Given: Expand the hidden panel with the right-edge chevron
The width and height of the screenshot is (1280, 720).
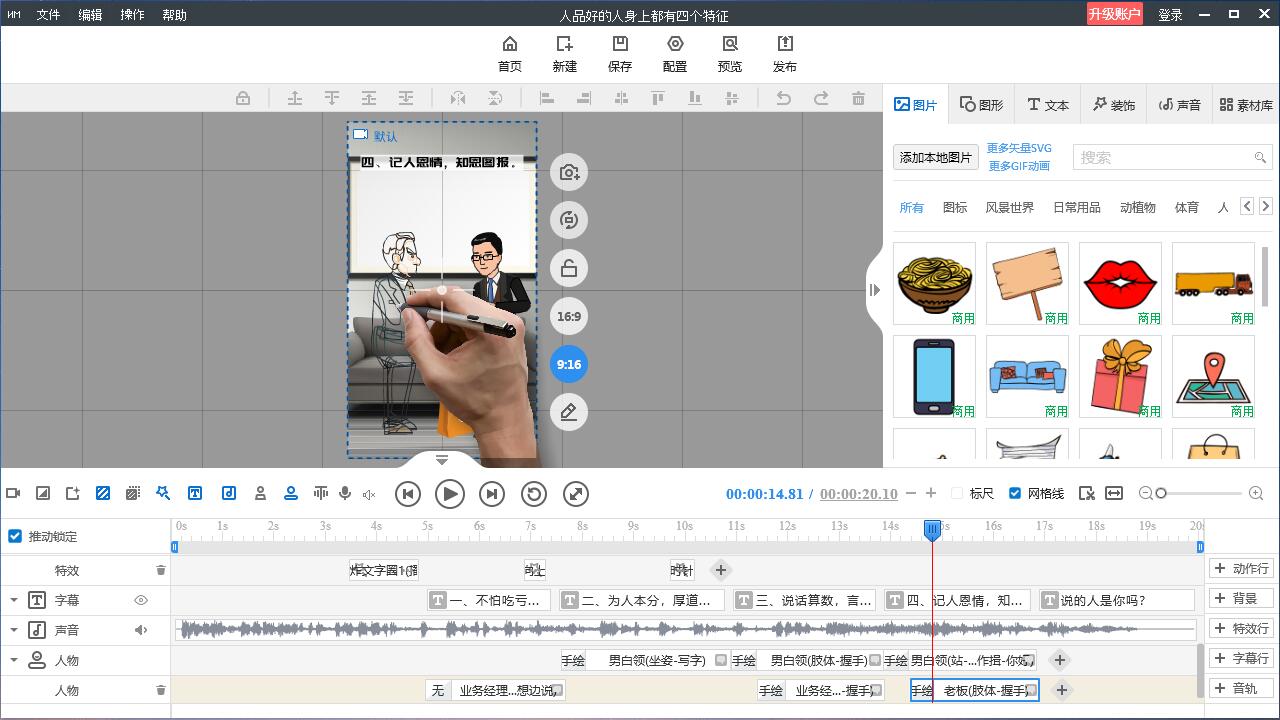Looking at the screenshot, I should [x=875, y=290].
